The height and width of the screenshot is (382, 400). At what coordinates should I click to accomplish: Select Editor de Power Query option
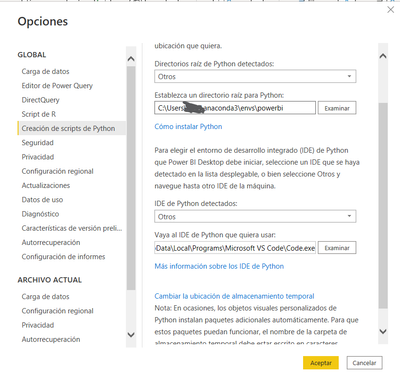[57, 86]
